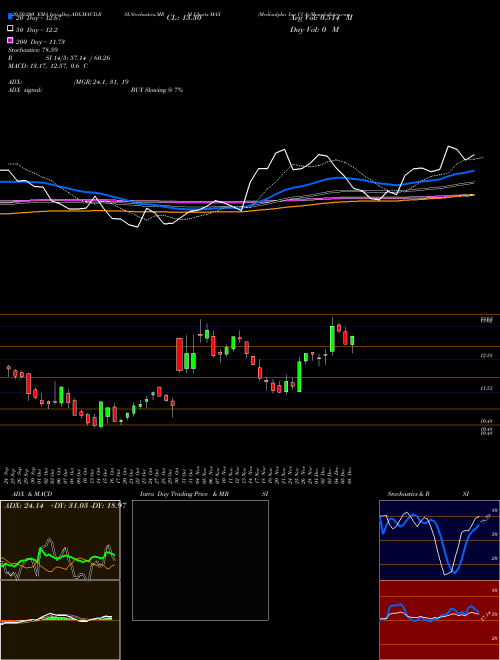Image resolution: width=500 pixels, height=660 pixels.
Task: Click the Avg Vol: 0.514 M label
Action: pyautogui.click(x=321, y=18)
